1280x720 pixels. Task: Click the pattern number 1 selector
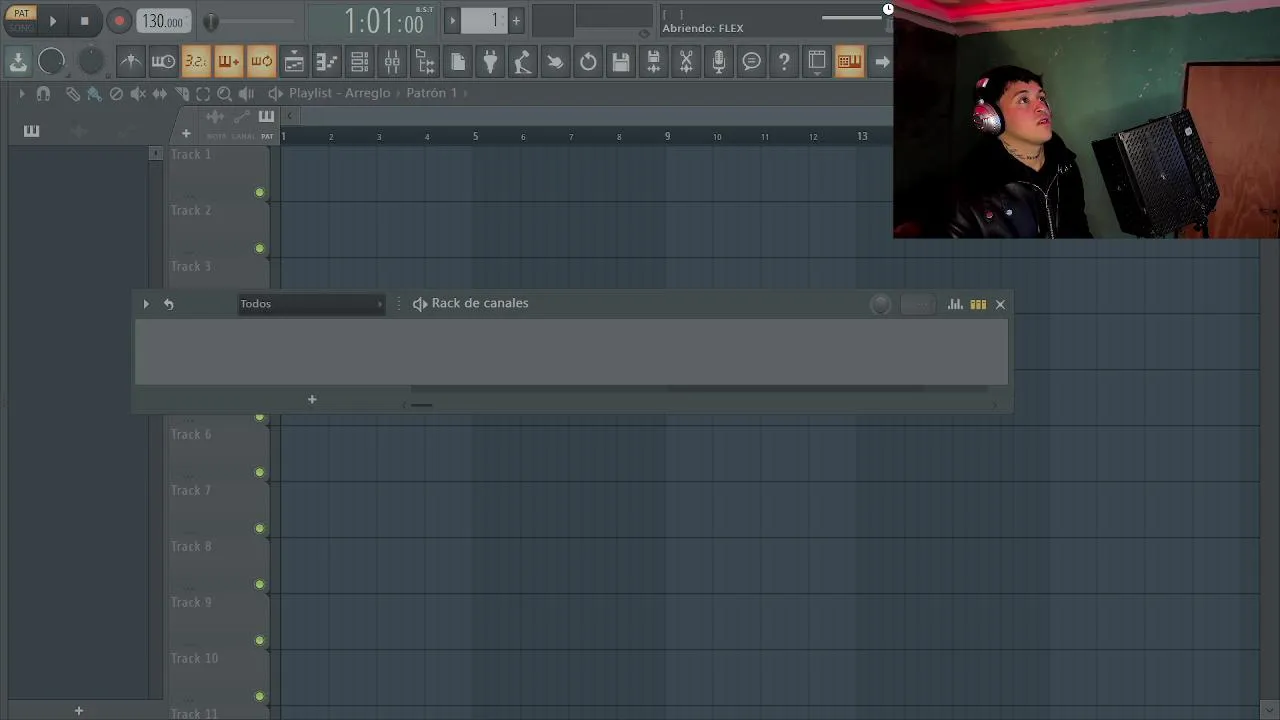coord(485,21)
